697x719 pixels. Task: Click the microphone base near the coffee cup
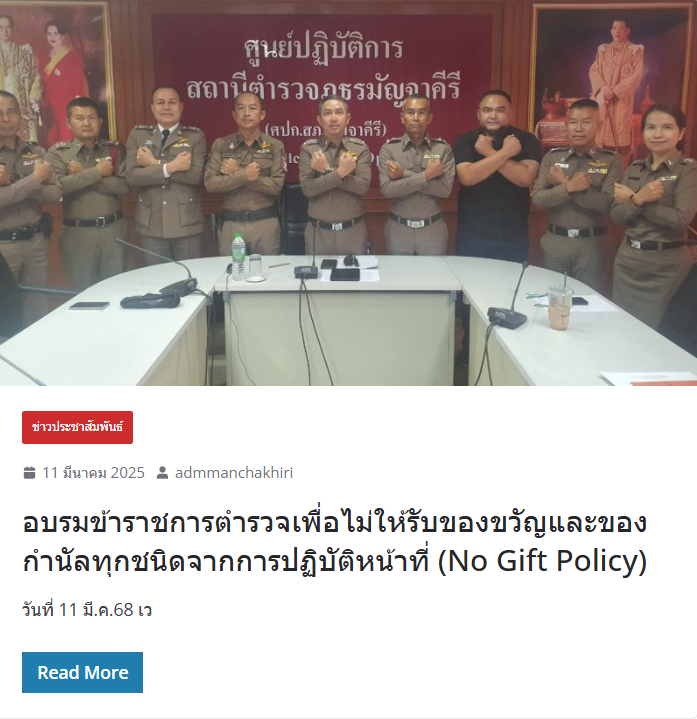click(506, 317)
